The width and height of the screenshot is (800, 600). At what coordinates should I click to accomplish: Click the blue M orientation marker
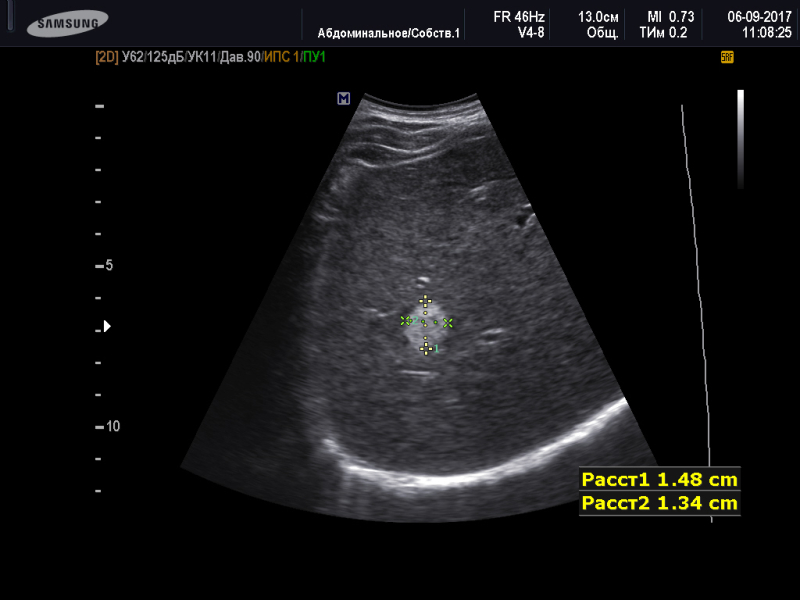tap(344, 98)
